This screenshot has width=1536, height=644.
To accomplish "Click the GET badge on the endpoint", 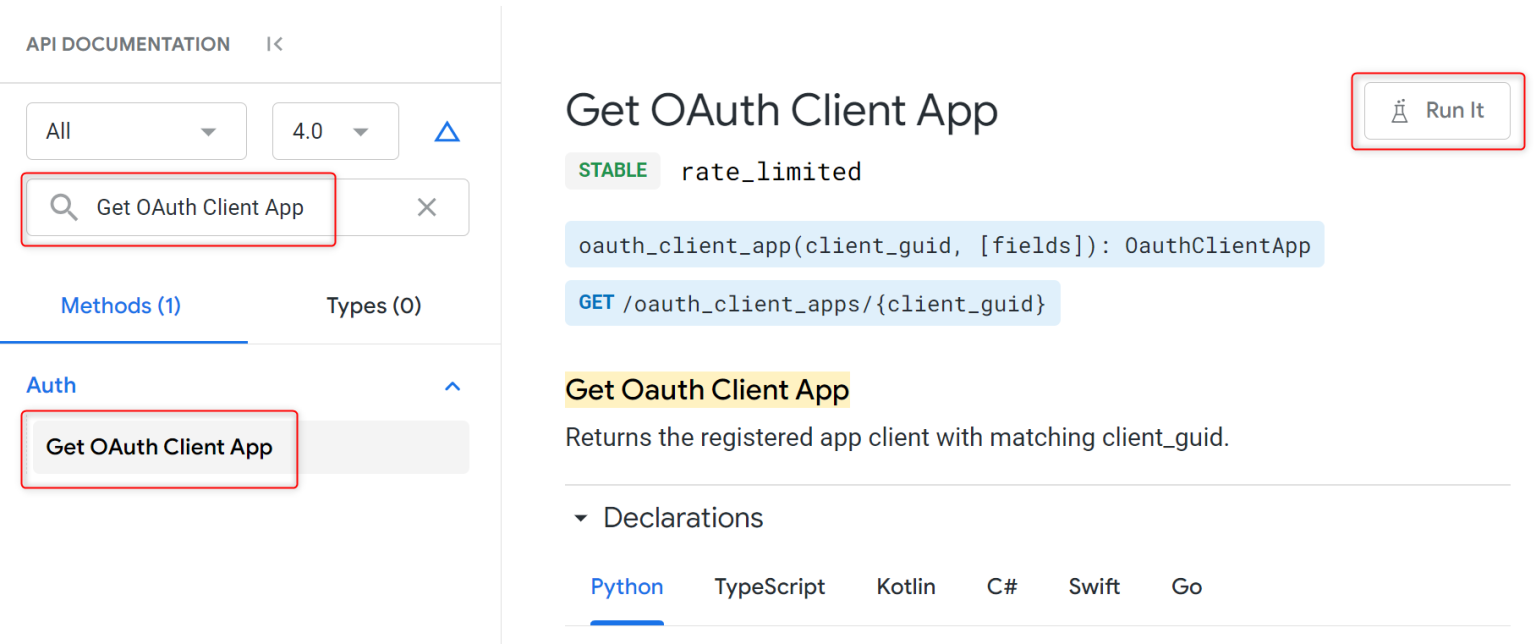I will pos(595,302).
